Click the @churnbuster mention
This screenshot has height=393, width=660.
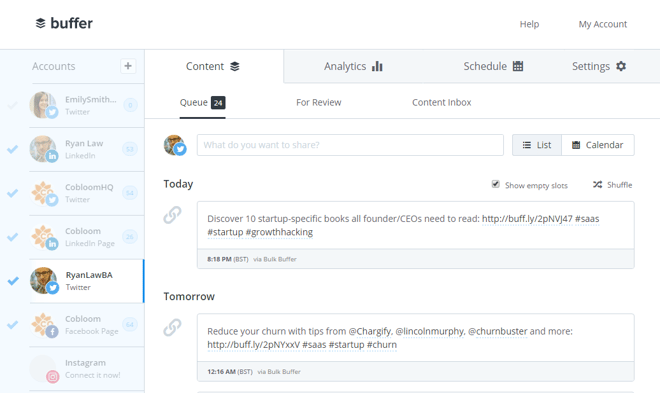(x=498, y=332)
